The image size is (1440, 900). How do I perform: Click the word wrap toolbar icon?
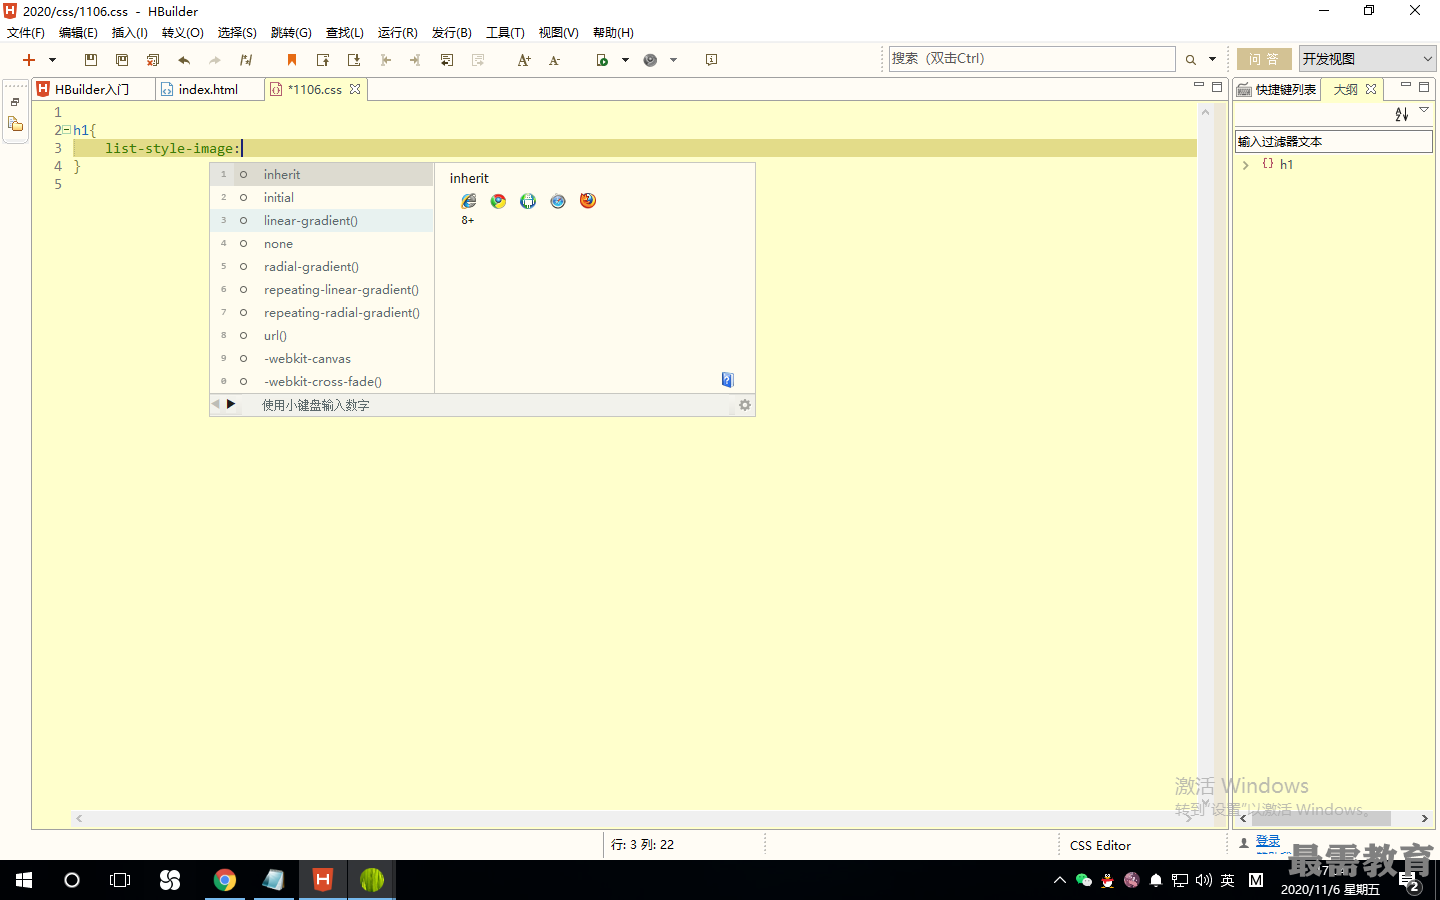tap(447, 60)
